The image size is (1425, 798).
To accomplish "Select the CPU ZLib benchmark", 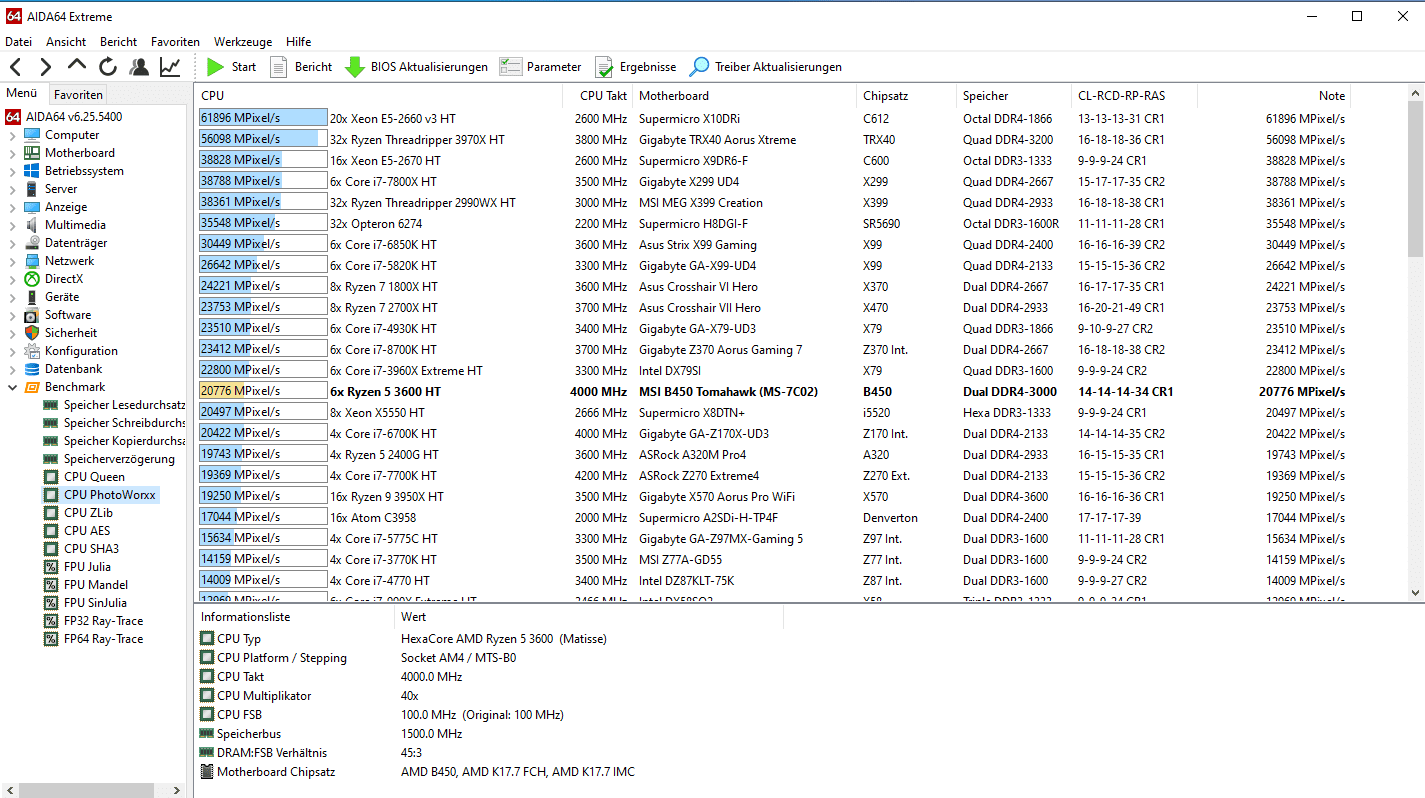I will (88, 513).
